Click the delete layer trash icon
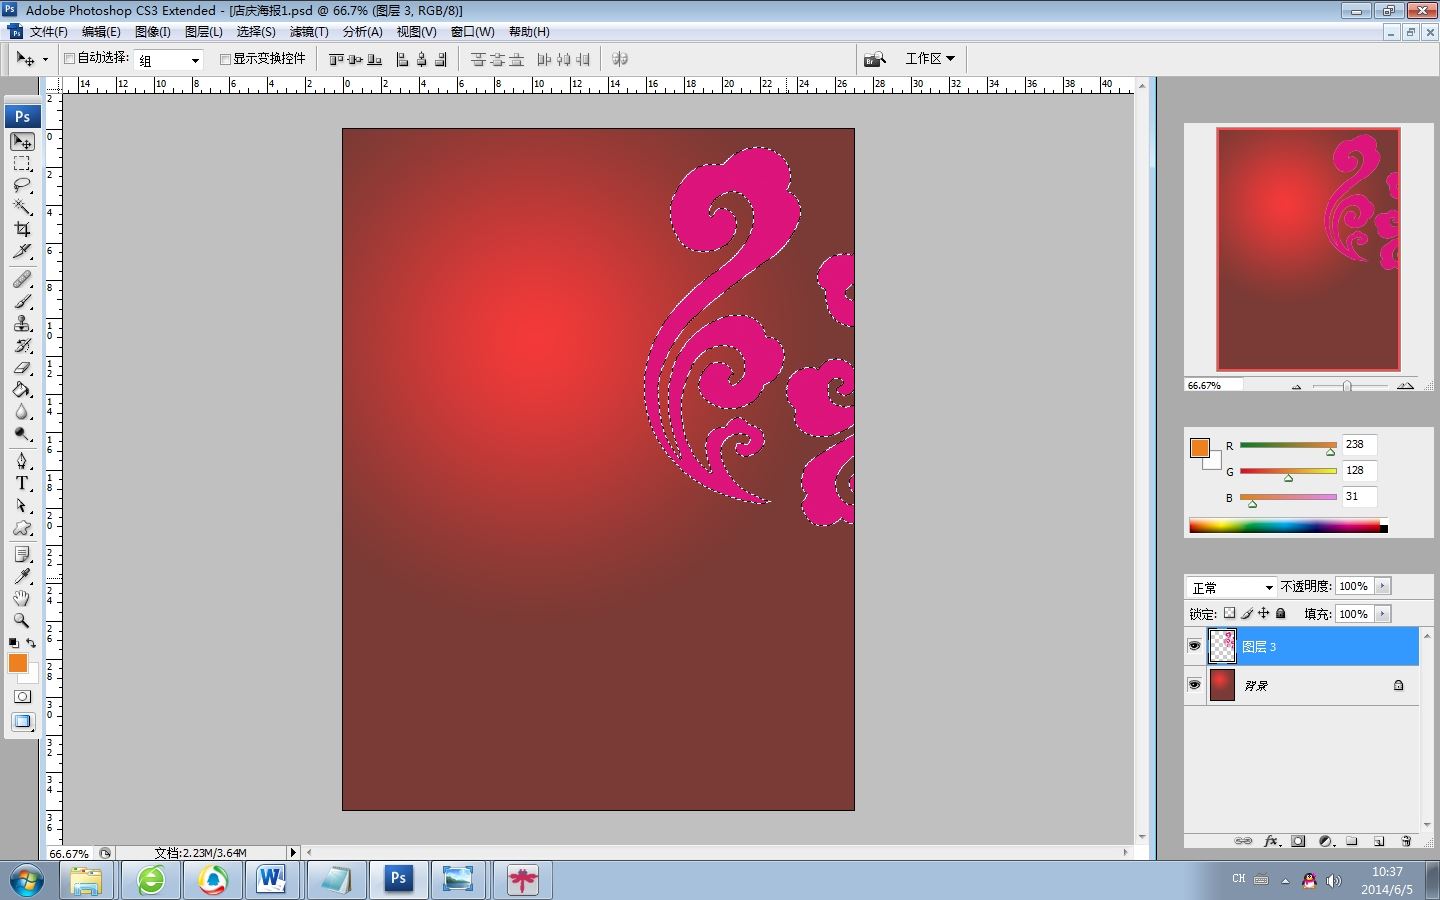Image resolution: width=1440 pixels, height=900 pixels. [x=1406, y=841]
